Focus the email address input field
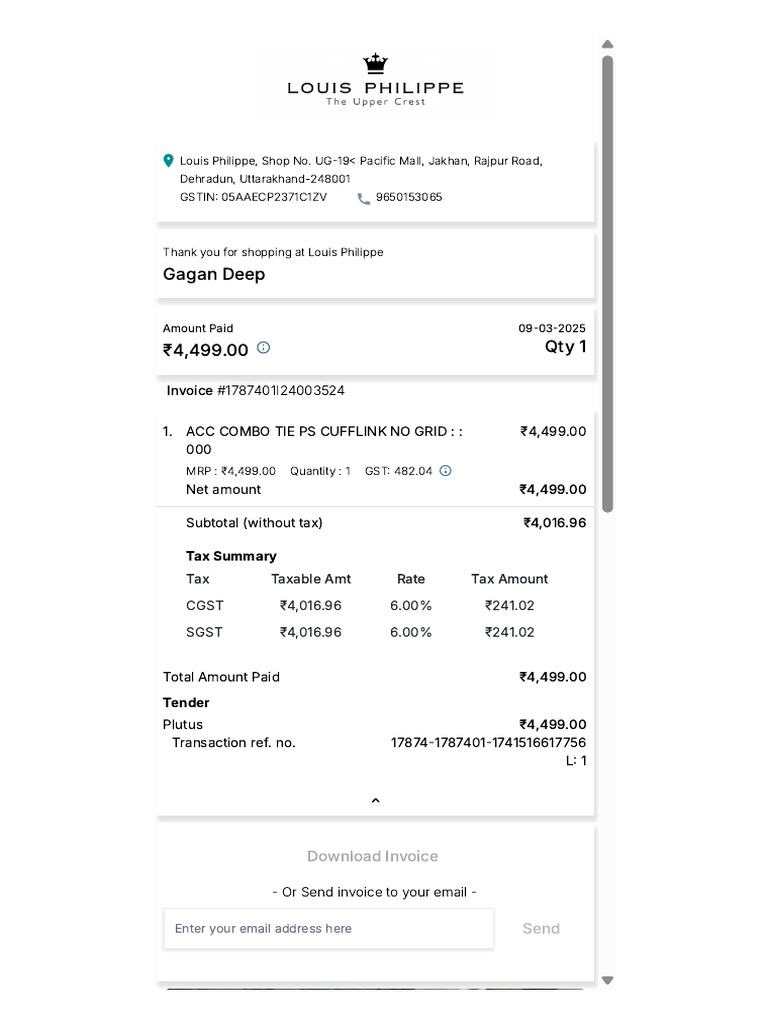 (328, 928)
